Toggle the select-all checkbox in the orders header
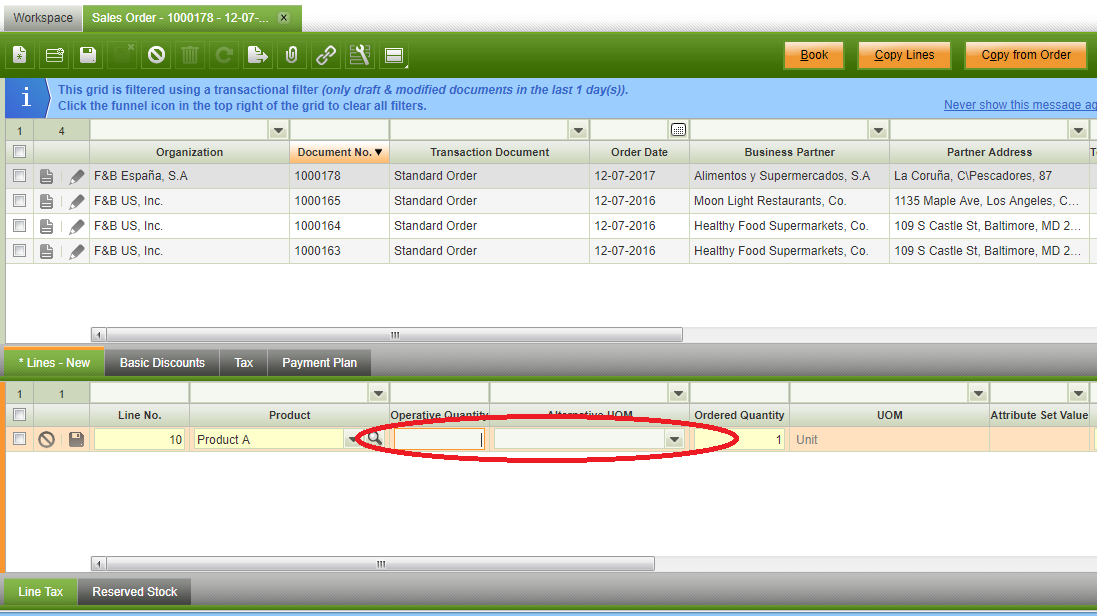This screenshot has width=1097, height=616. [19, 152]
